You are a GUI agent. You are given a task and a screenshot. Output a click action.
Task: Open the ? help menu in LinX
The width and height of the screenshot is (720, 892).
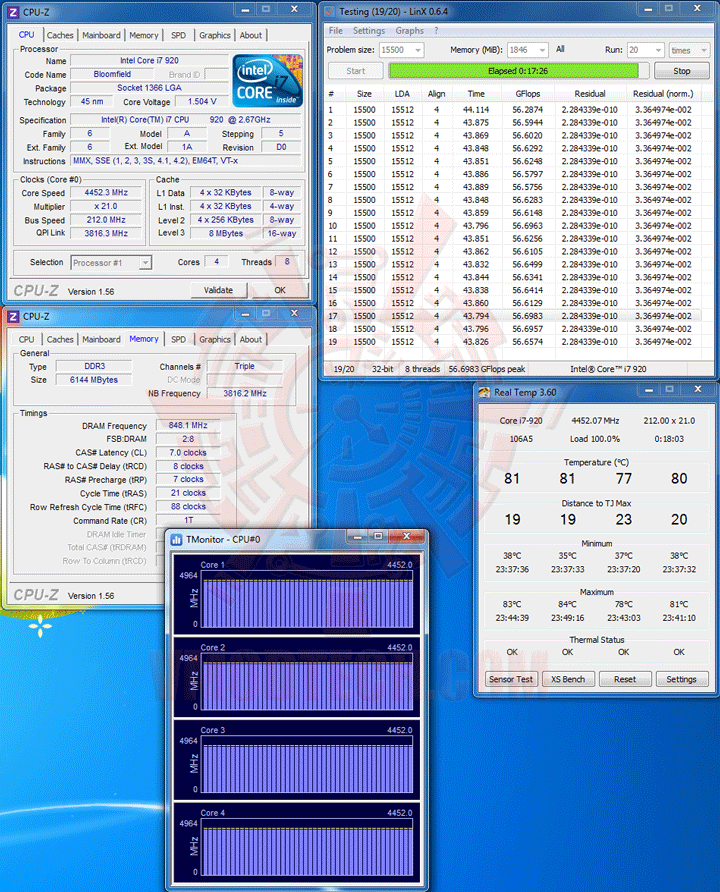[436, 31]
